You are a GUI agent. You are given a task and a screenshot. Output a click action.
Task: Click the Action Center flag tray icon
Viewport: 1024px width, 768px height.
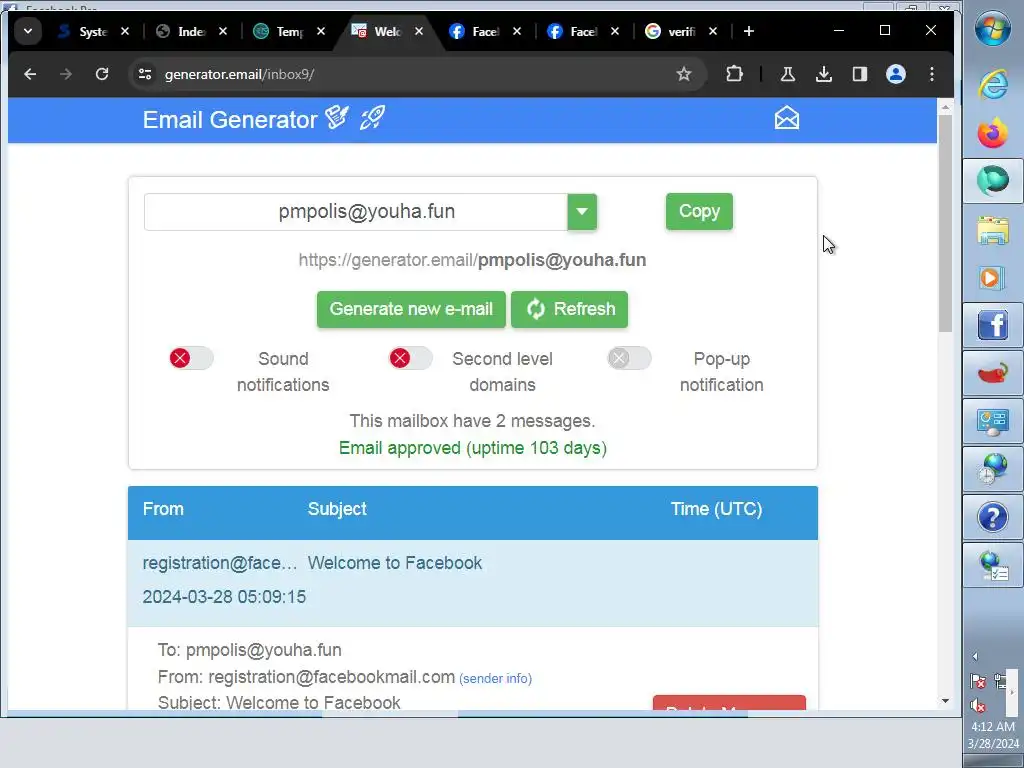[978, 682]
